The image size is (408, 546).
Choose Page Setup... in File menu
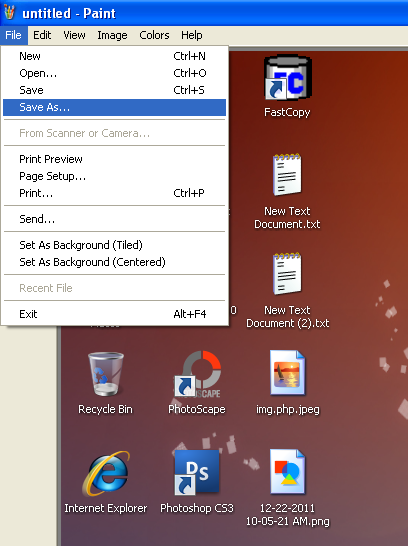pos(115,176)
